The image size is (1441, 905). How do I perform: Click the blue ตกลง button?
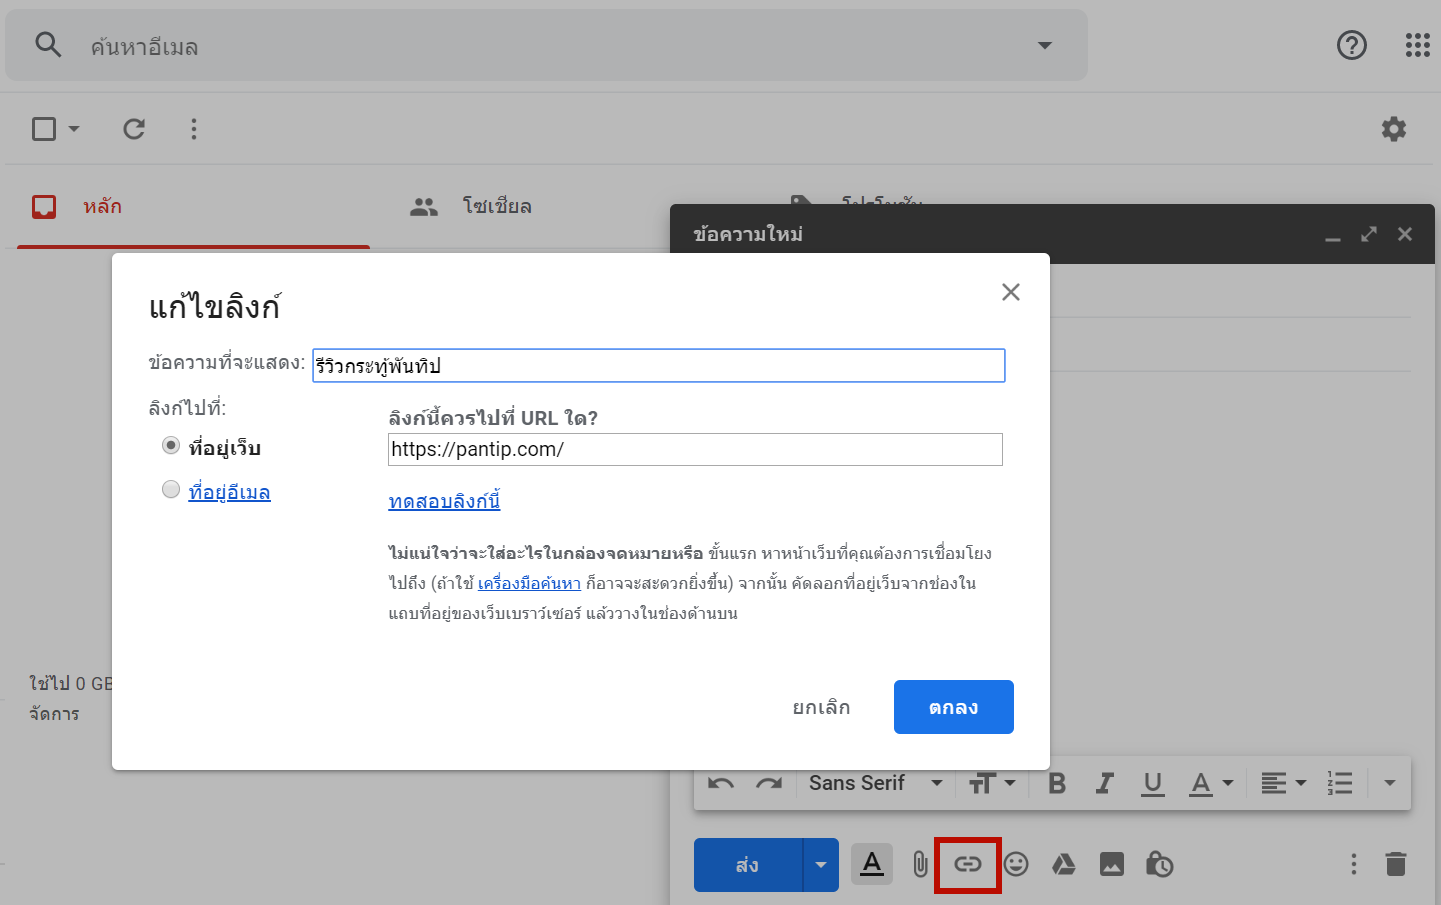coord(953,707)
